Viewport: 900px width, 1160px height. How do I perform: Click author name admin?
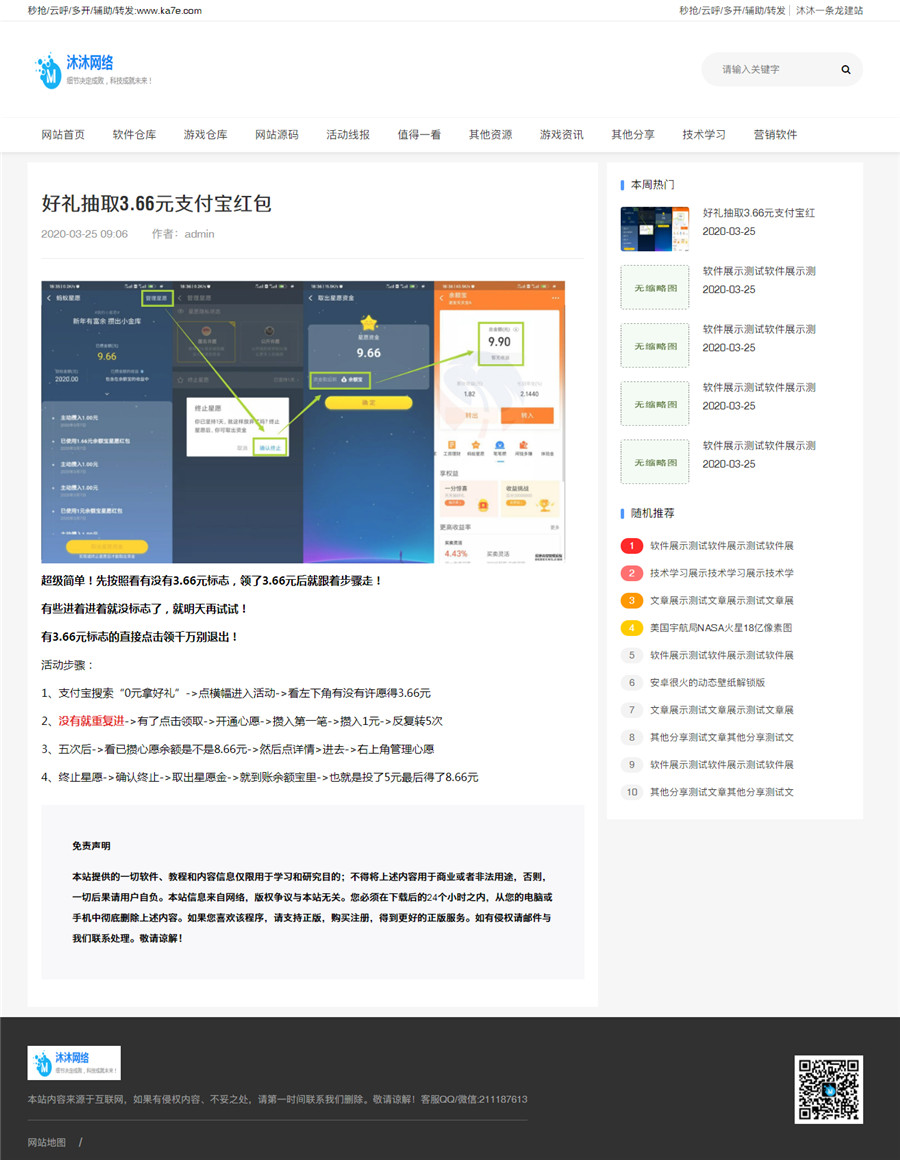click(199, 234)
